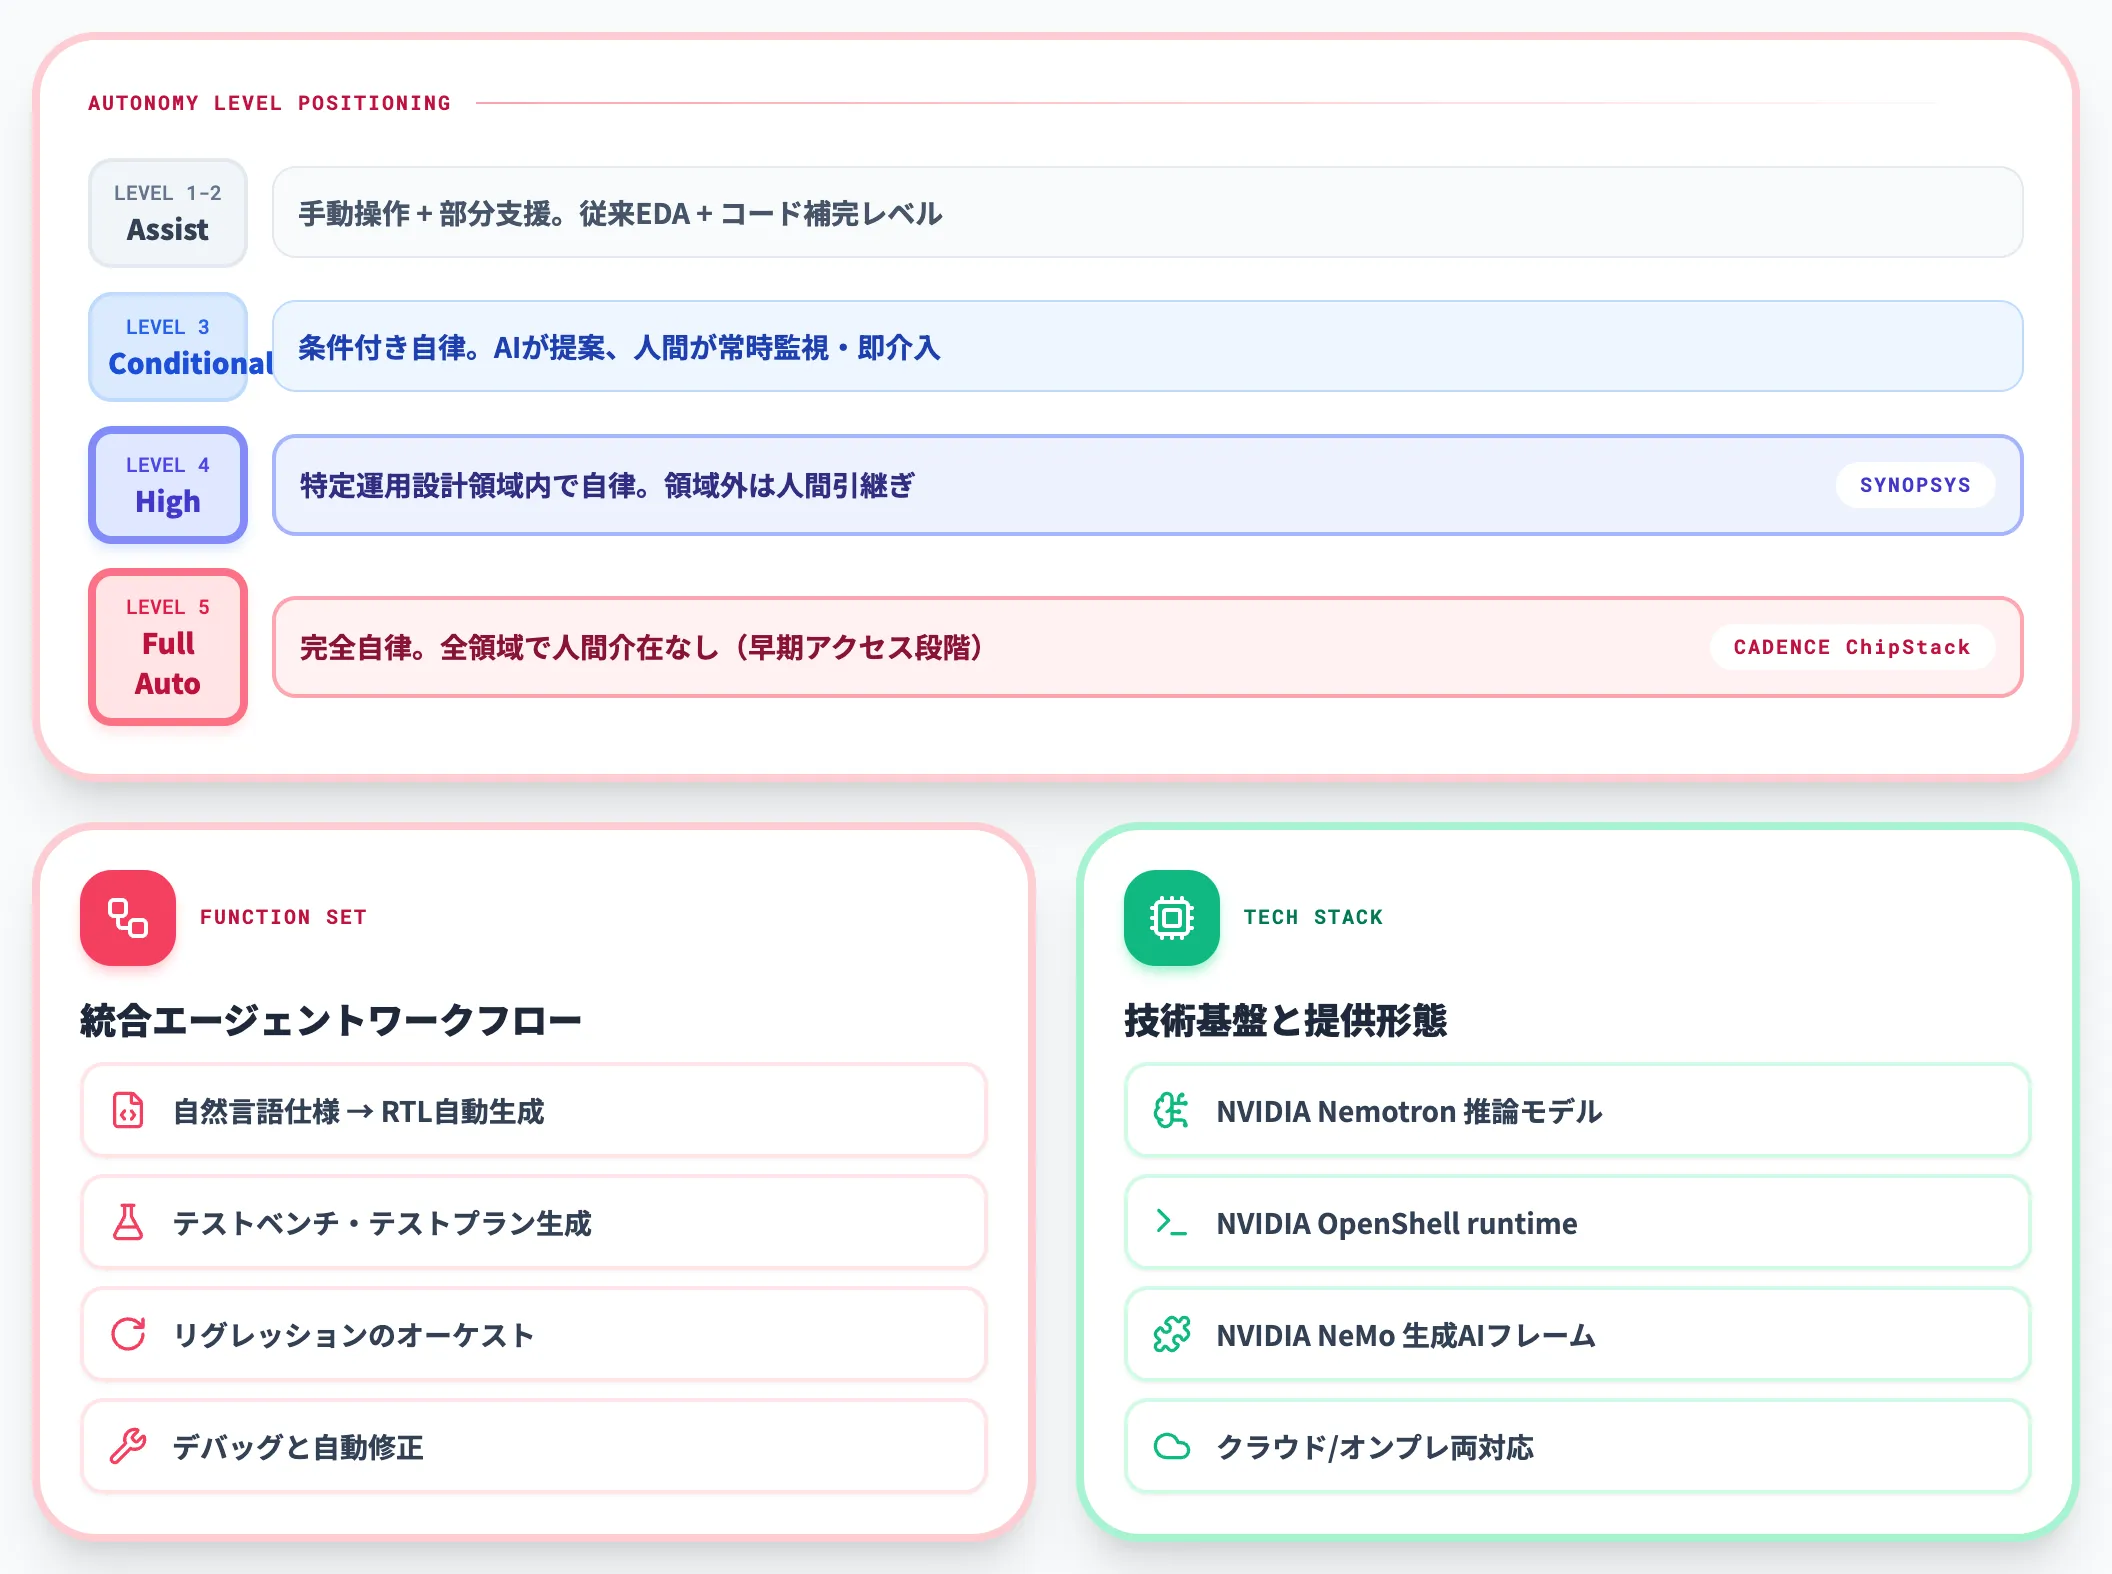
Task: Click the 統合エージェントワークフロー heading
Action: (331, 1021)
